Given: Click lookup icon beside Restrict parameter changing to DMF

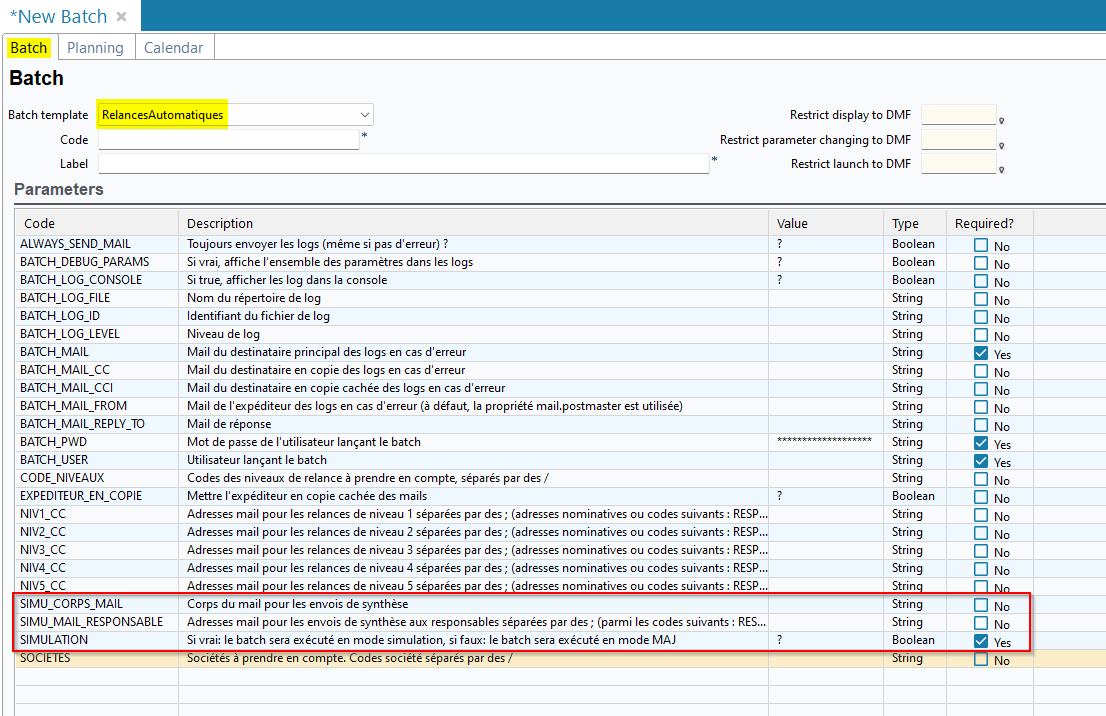Looking at the screenshot, I should click(x=1001, y=146).
